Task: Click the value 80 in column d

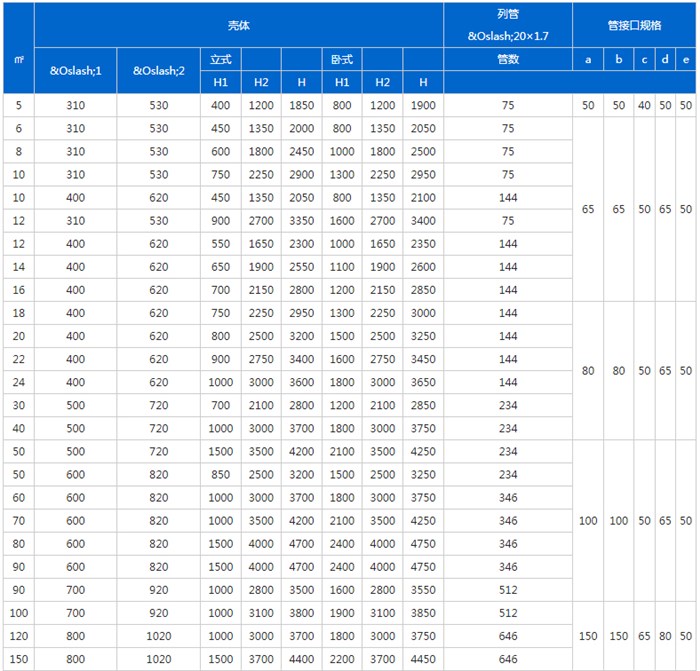Action: click(665, 636)
